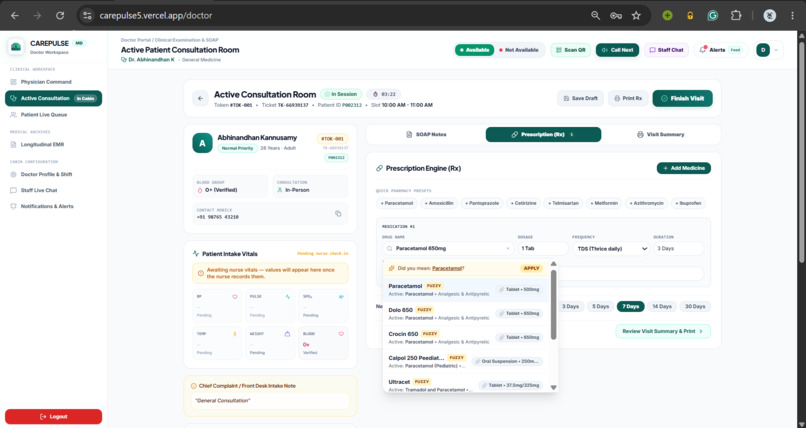Switch to SOAP Notes tab
The image size is (806, 428).
(426, 135)
